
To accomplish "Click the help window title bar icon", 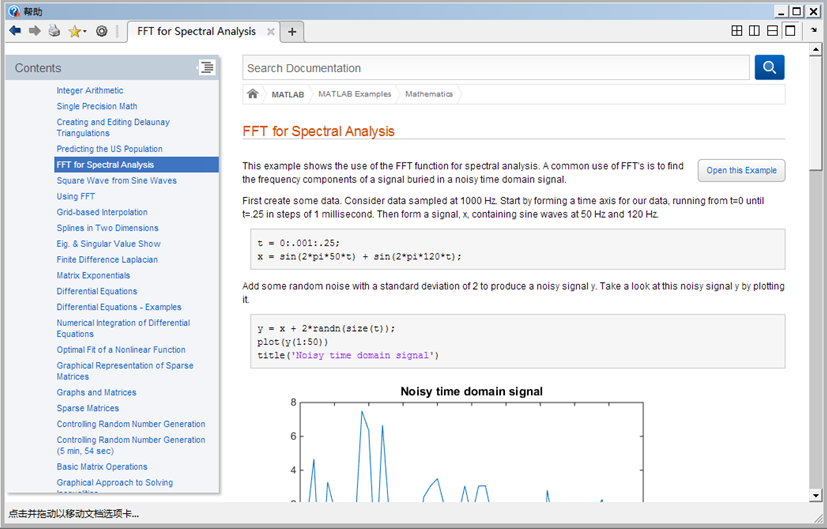I will pyautogui.click(x=14, y=11).
